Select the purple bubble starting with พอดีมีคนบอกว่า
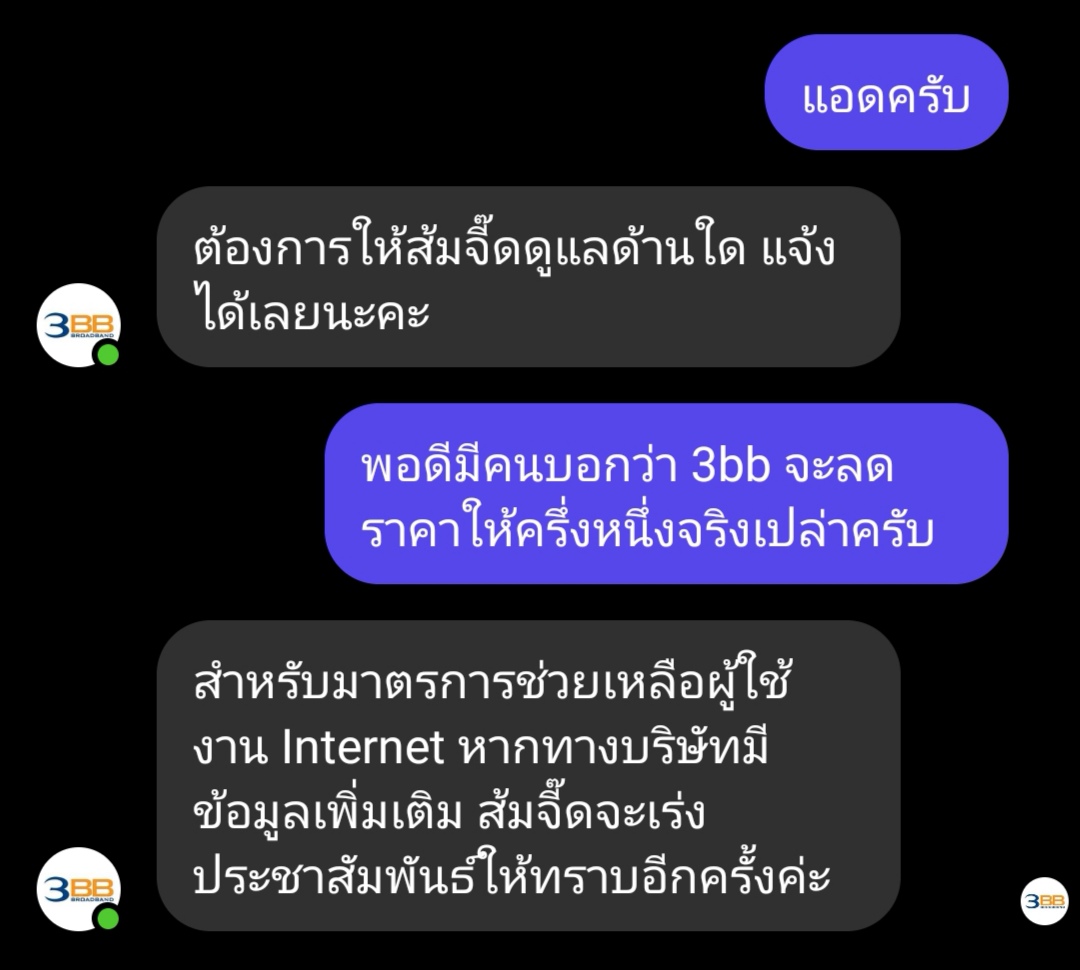The height and width of the screenshot is (970, 1080). [666, 493]
